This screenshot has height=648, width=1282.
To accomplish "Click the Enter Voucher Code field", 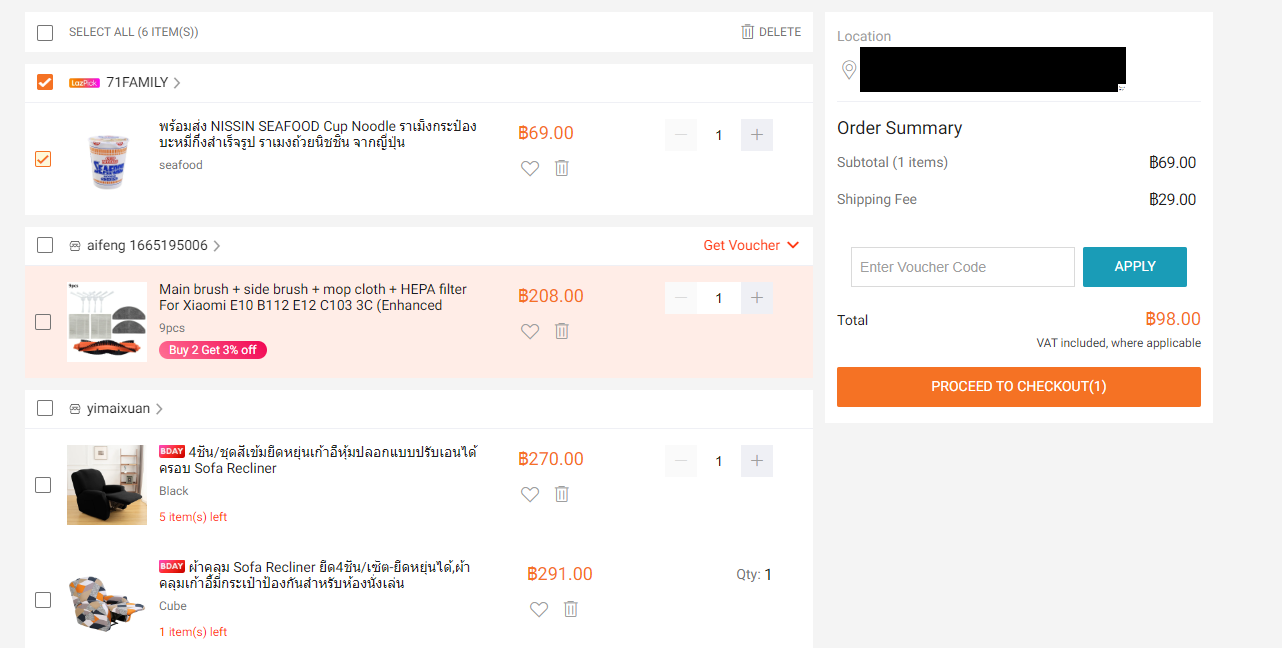I will pyautogui.click(x=963, y=267).
